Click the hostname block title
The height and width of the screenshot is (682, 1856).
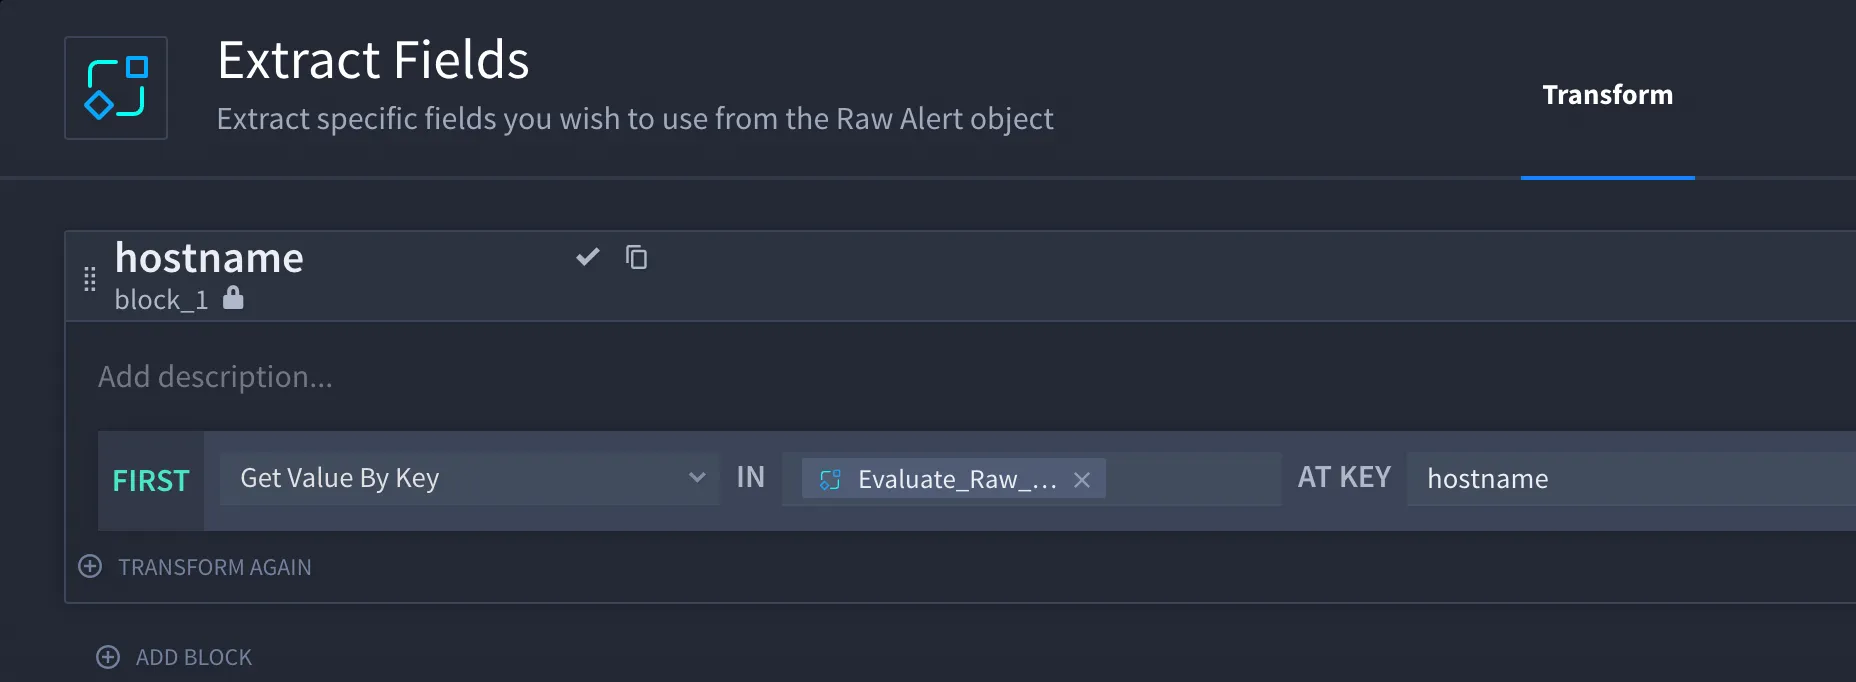[x=209, y=258]
